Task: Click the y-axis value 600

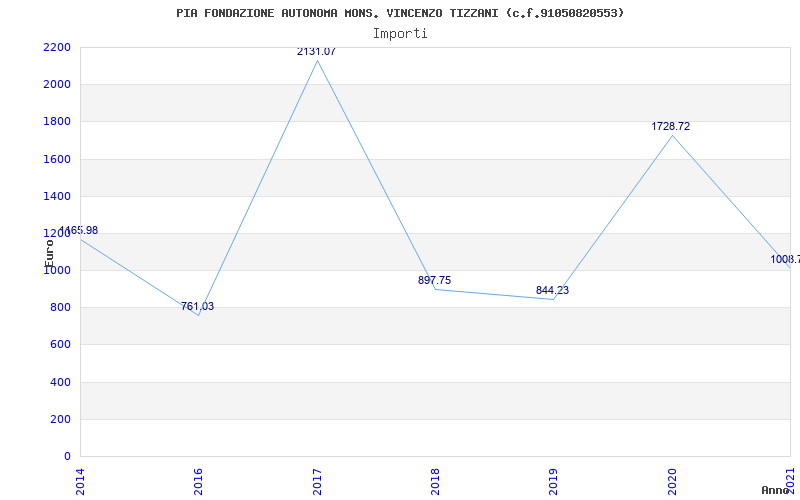Action: [61, 345]
